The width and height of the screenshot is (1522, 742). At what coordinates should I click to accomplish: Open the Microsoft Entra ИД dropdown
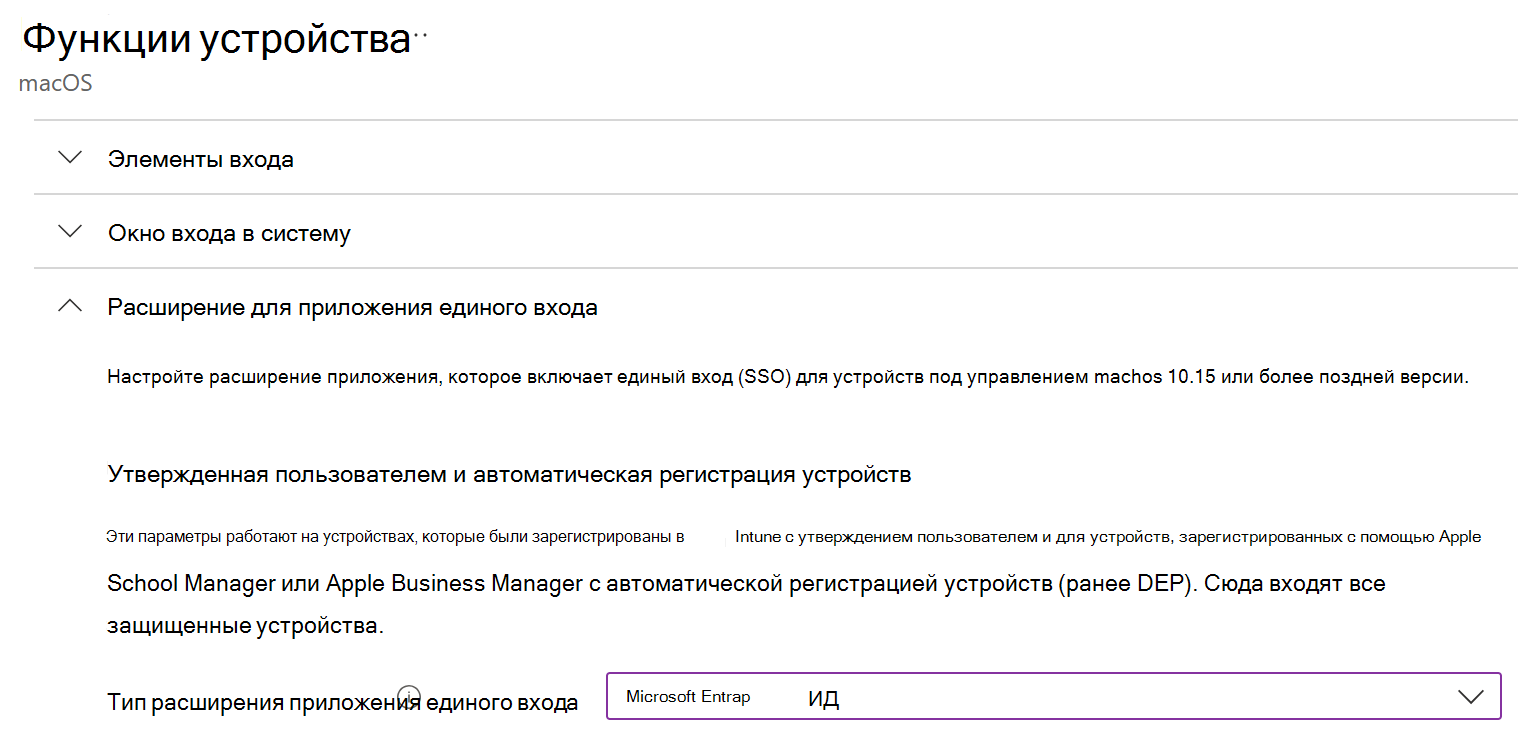click(1053, 696)
